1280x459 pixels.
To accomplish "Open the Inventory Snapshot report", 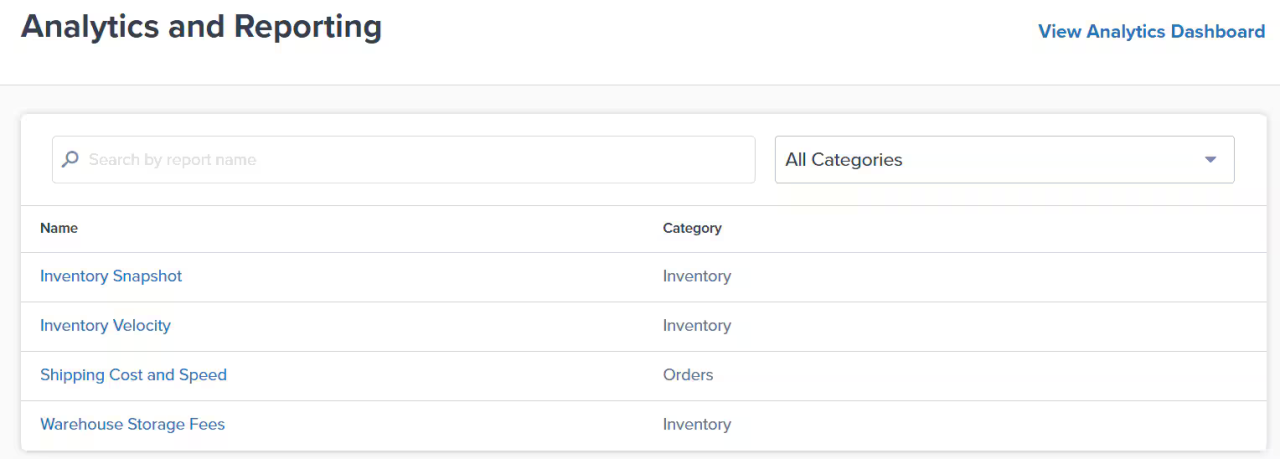I will click(111, 276).
